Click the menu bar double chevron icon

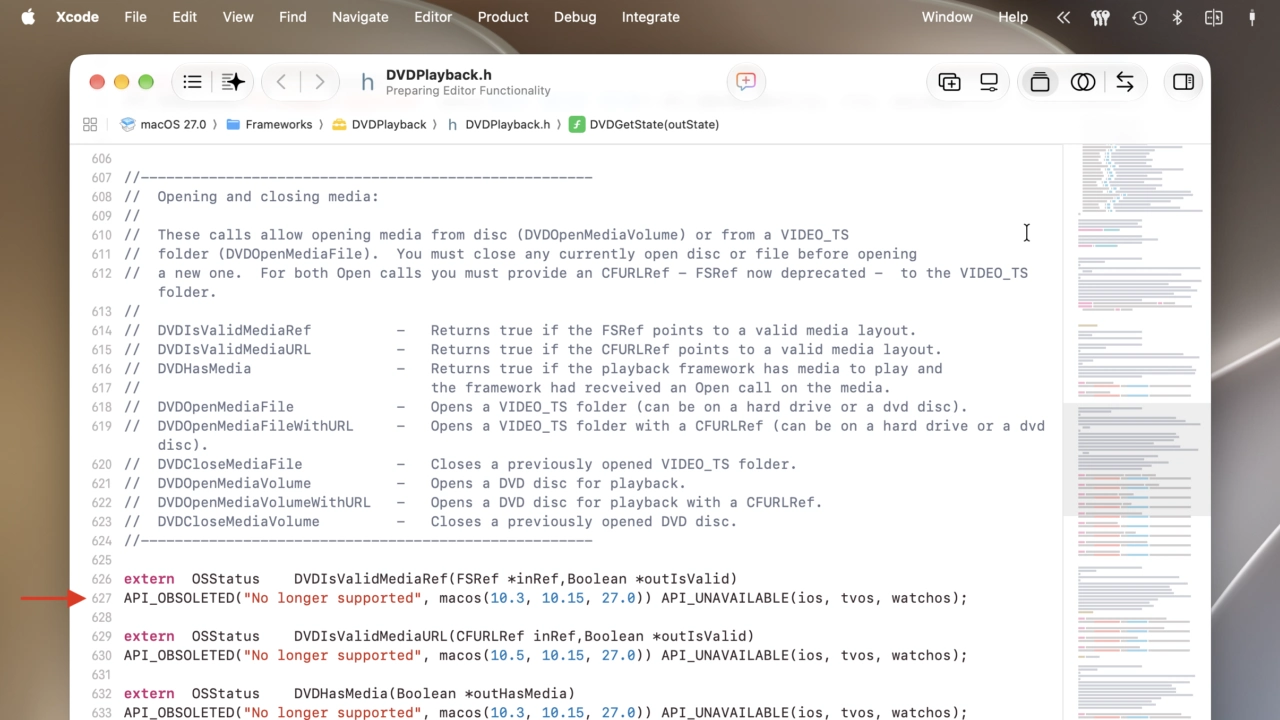tap(1063, 17)
